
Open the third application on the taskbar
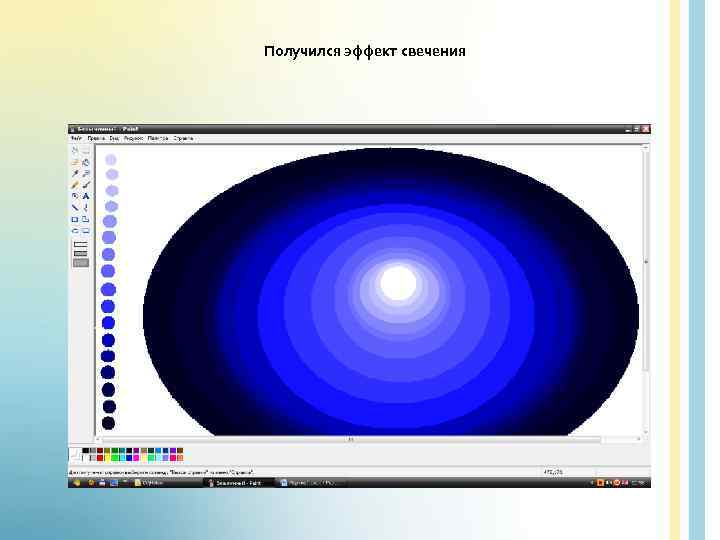310,483
